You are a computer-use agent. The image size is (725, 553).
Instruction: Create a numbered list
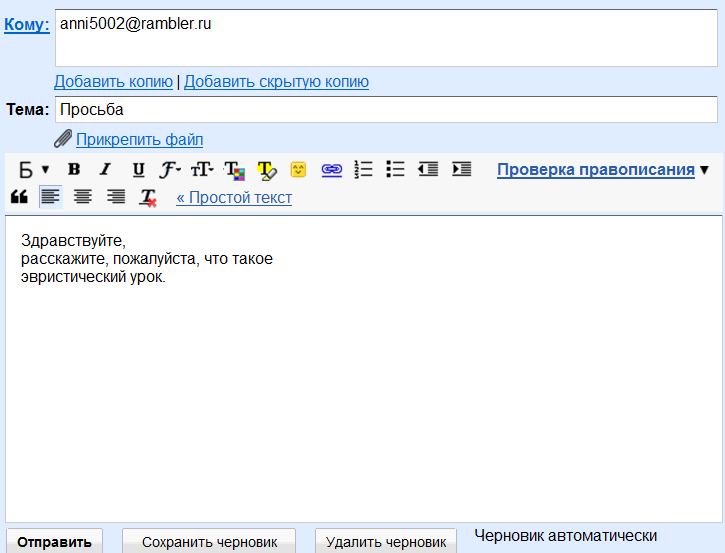point(363,169)
